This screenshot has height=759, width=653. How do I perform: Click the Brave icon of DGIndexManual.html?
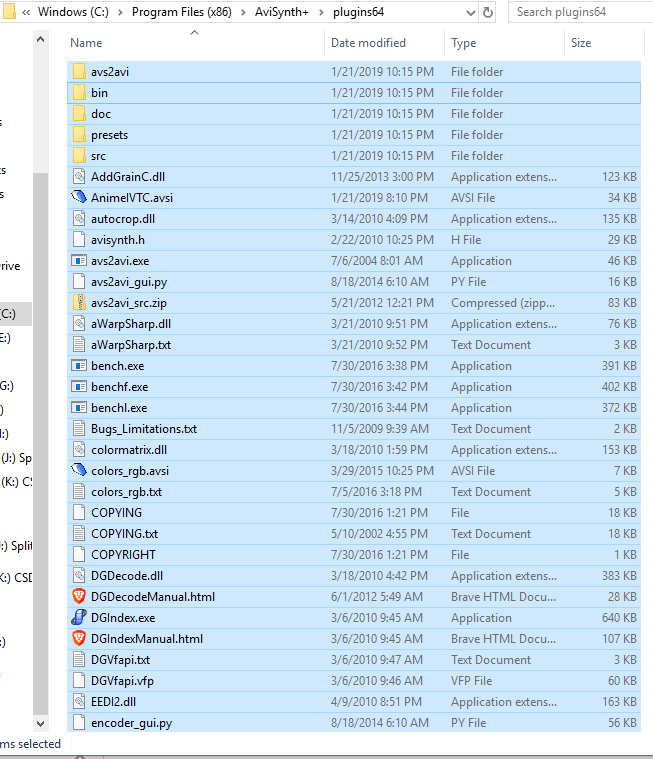[79, 638]
